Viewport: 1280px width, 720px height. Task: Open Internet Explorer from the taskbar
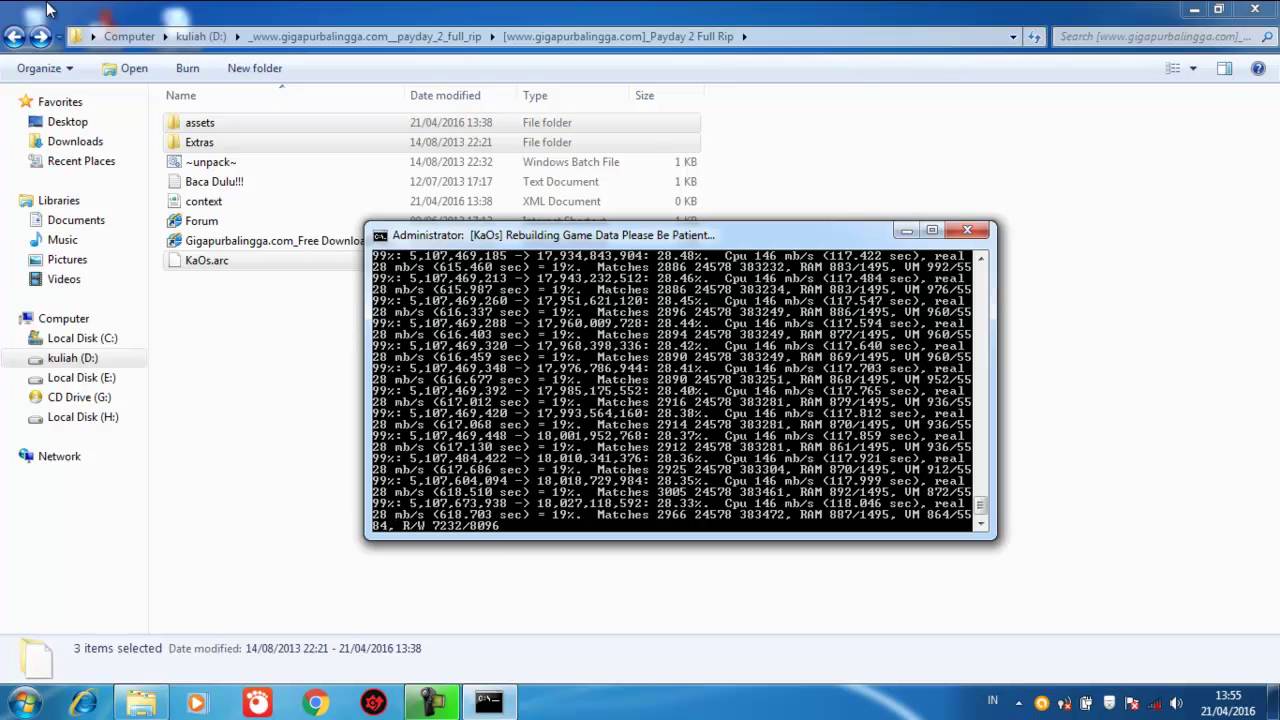pos(83,703)
